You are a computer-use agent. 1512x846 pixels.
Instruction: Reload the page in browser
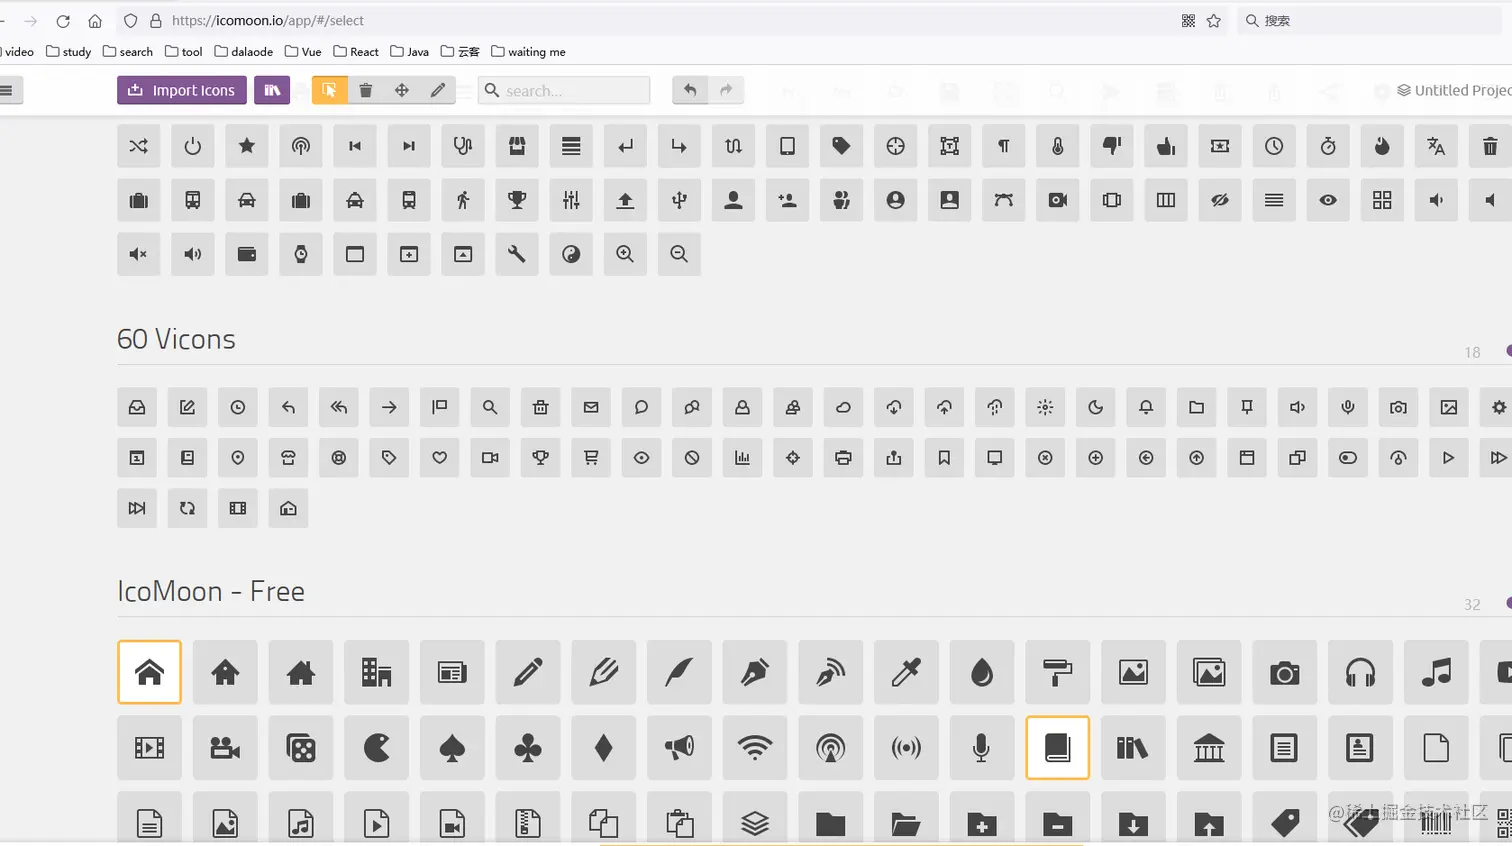coord(63,20)
